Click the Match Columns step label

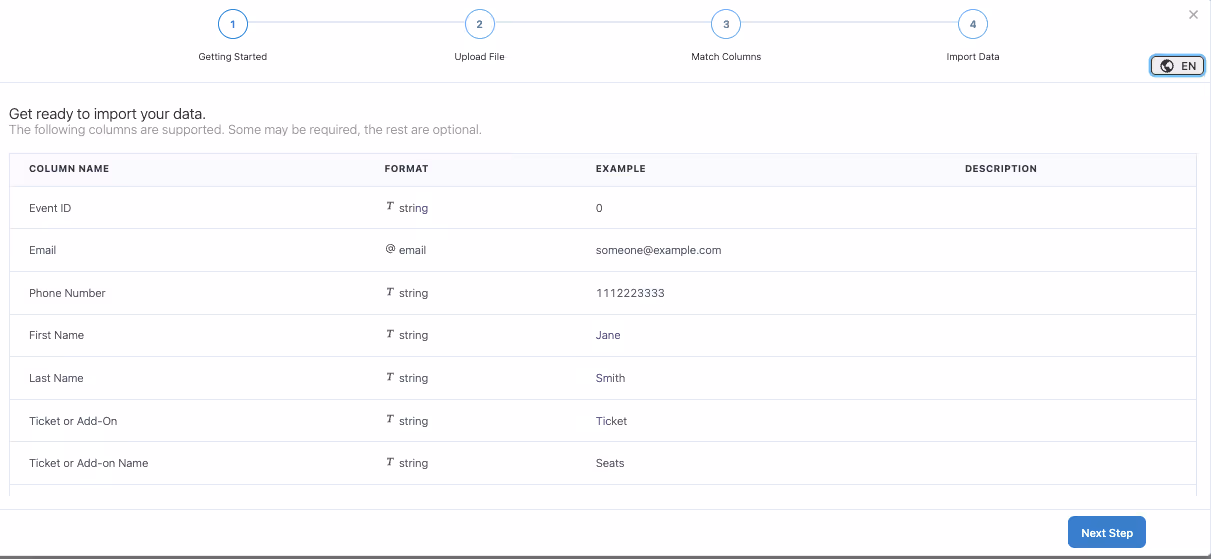click(x=726, y=57)
